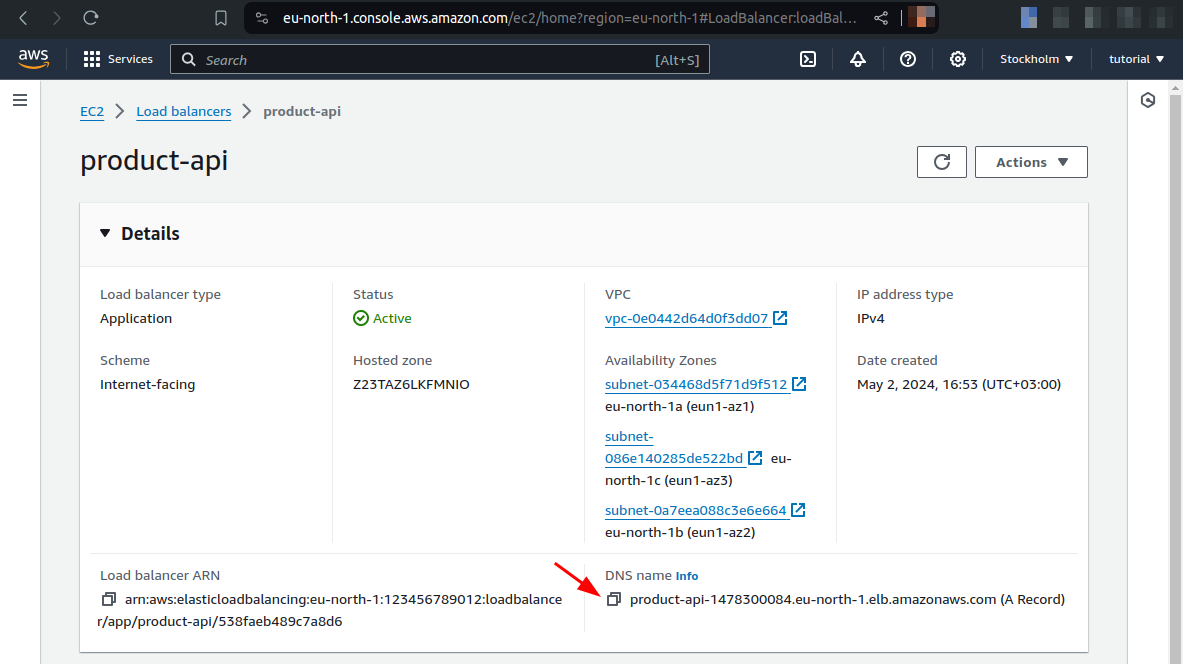Image resolution: width=1183 pixels, height=664 pixels.
Task: Click the browser profile avatar icon
Action: click(921, 17)
